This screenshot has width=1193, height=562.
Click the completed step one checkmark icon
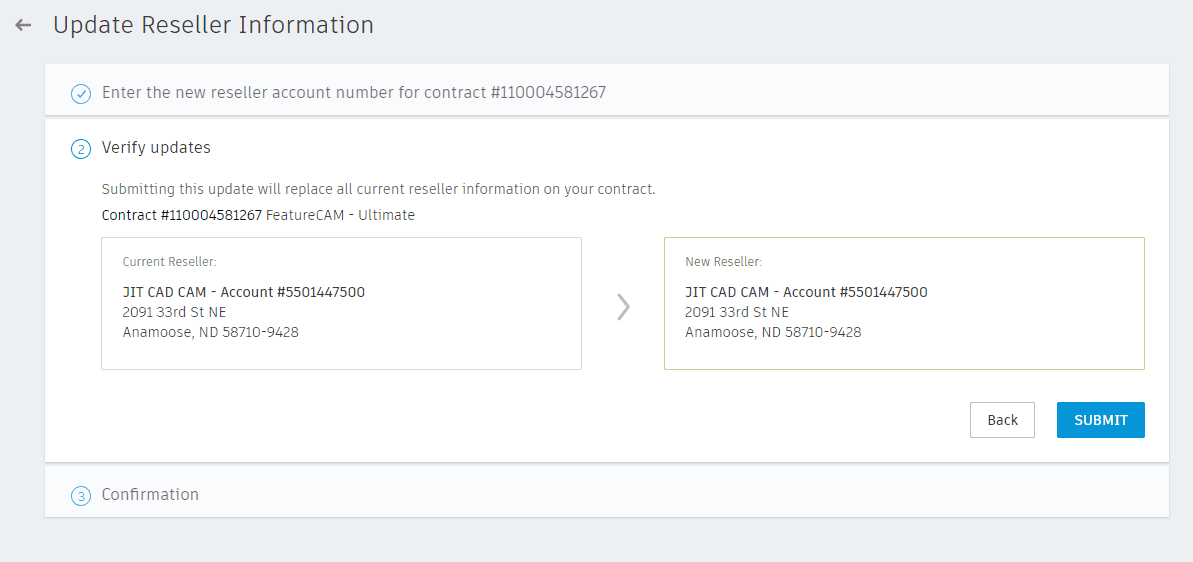pos(81,94)
